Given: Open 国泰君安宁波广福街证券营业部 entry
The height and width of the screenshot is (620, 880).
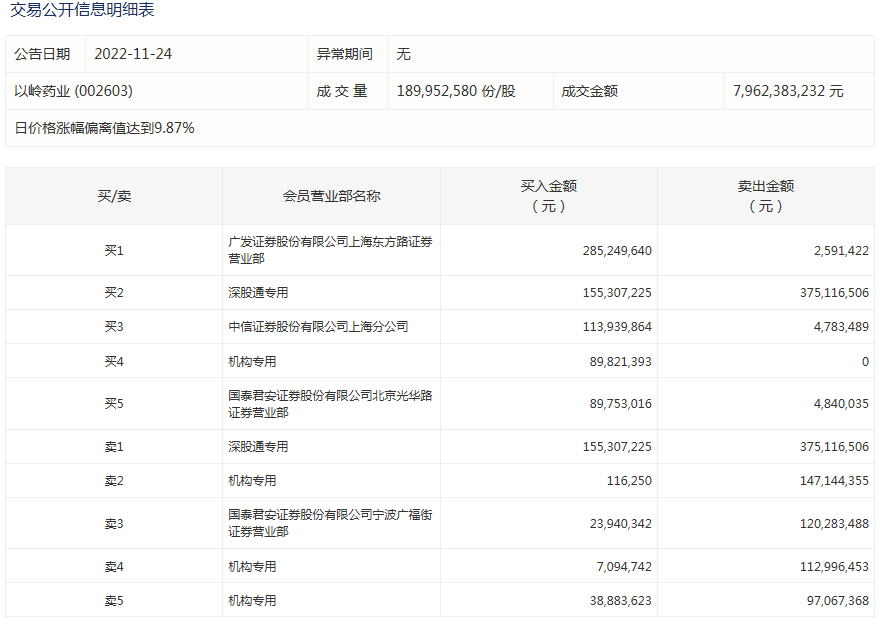Looking at the screenshot, I should click(x=330, y=523).
